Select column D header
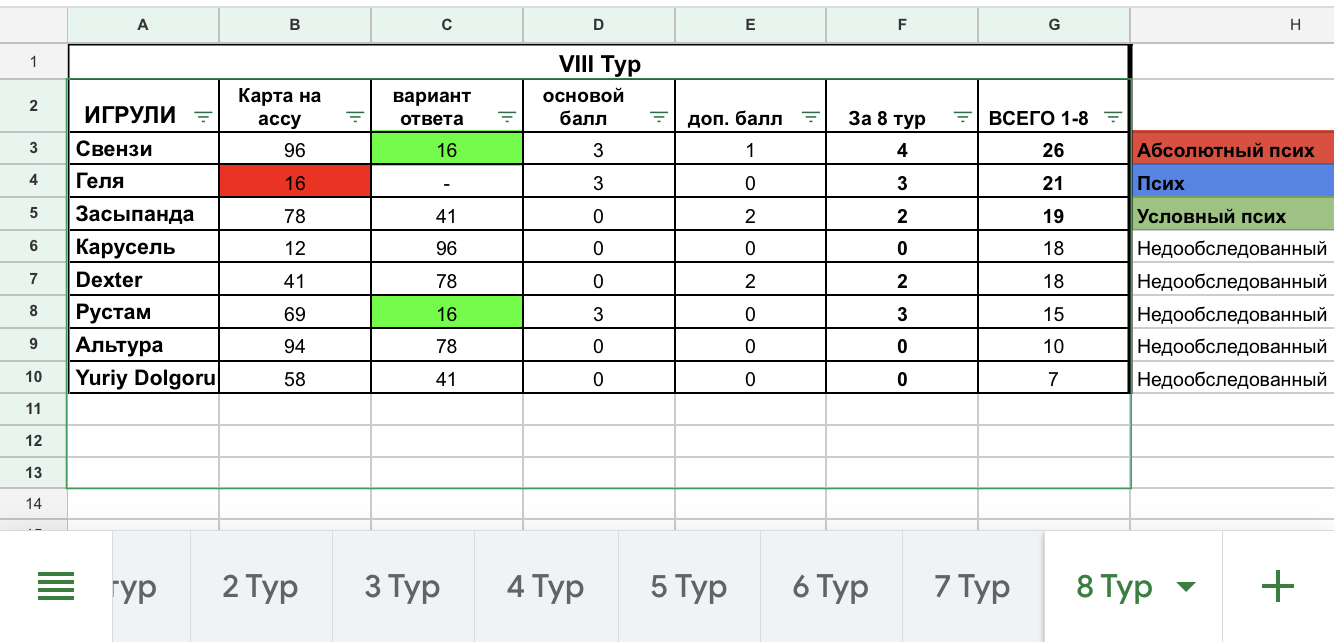Image resolution: width=1334 pixels, height=642 pixels. tap(598, 25)
